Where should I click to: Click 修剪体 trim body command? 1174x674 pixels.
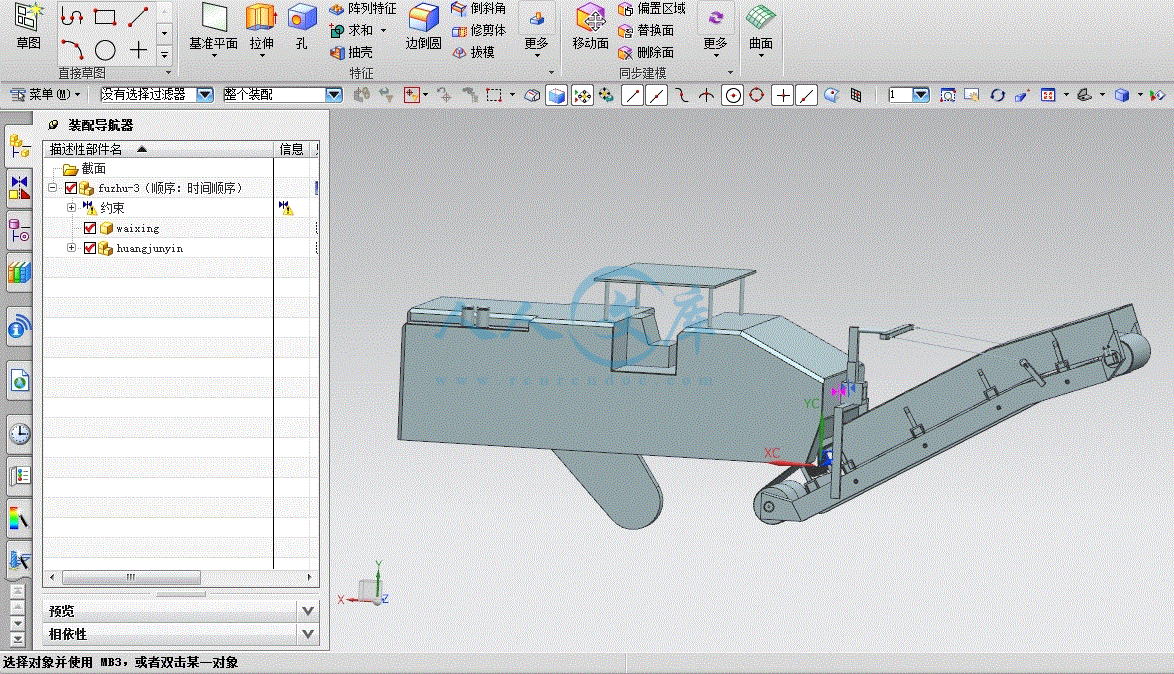pos(478,31)
